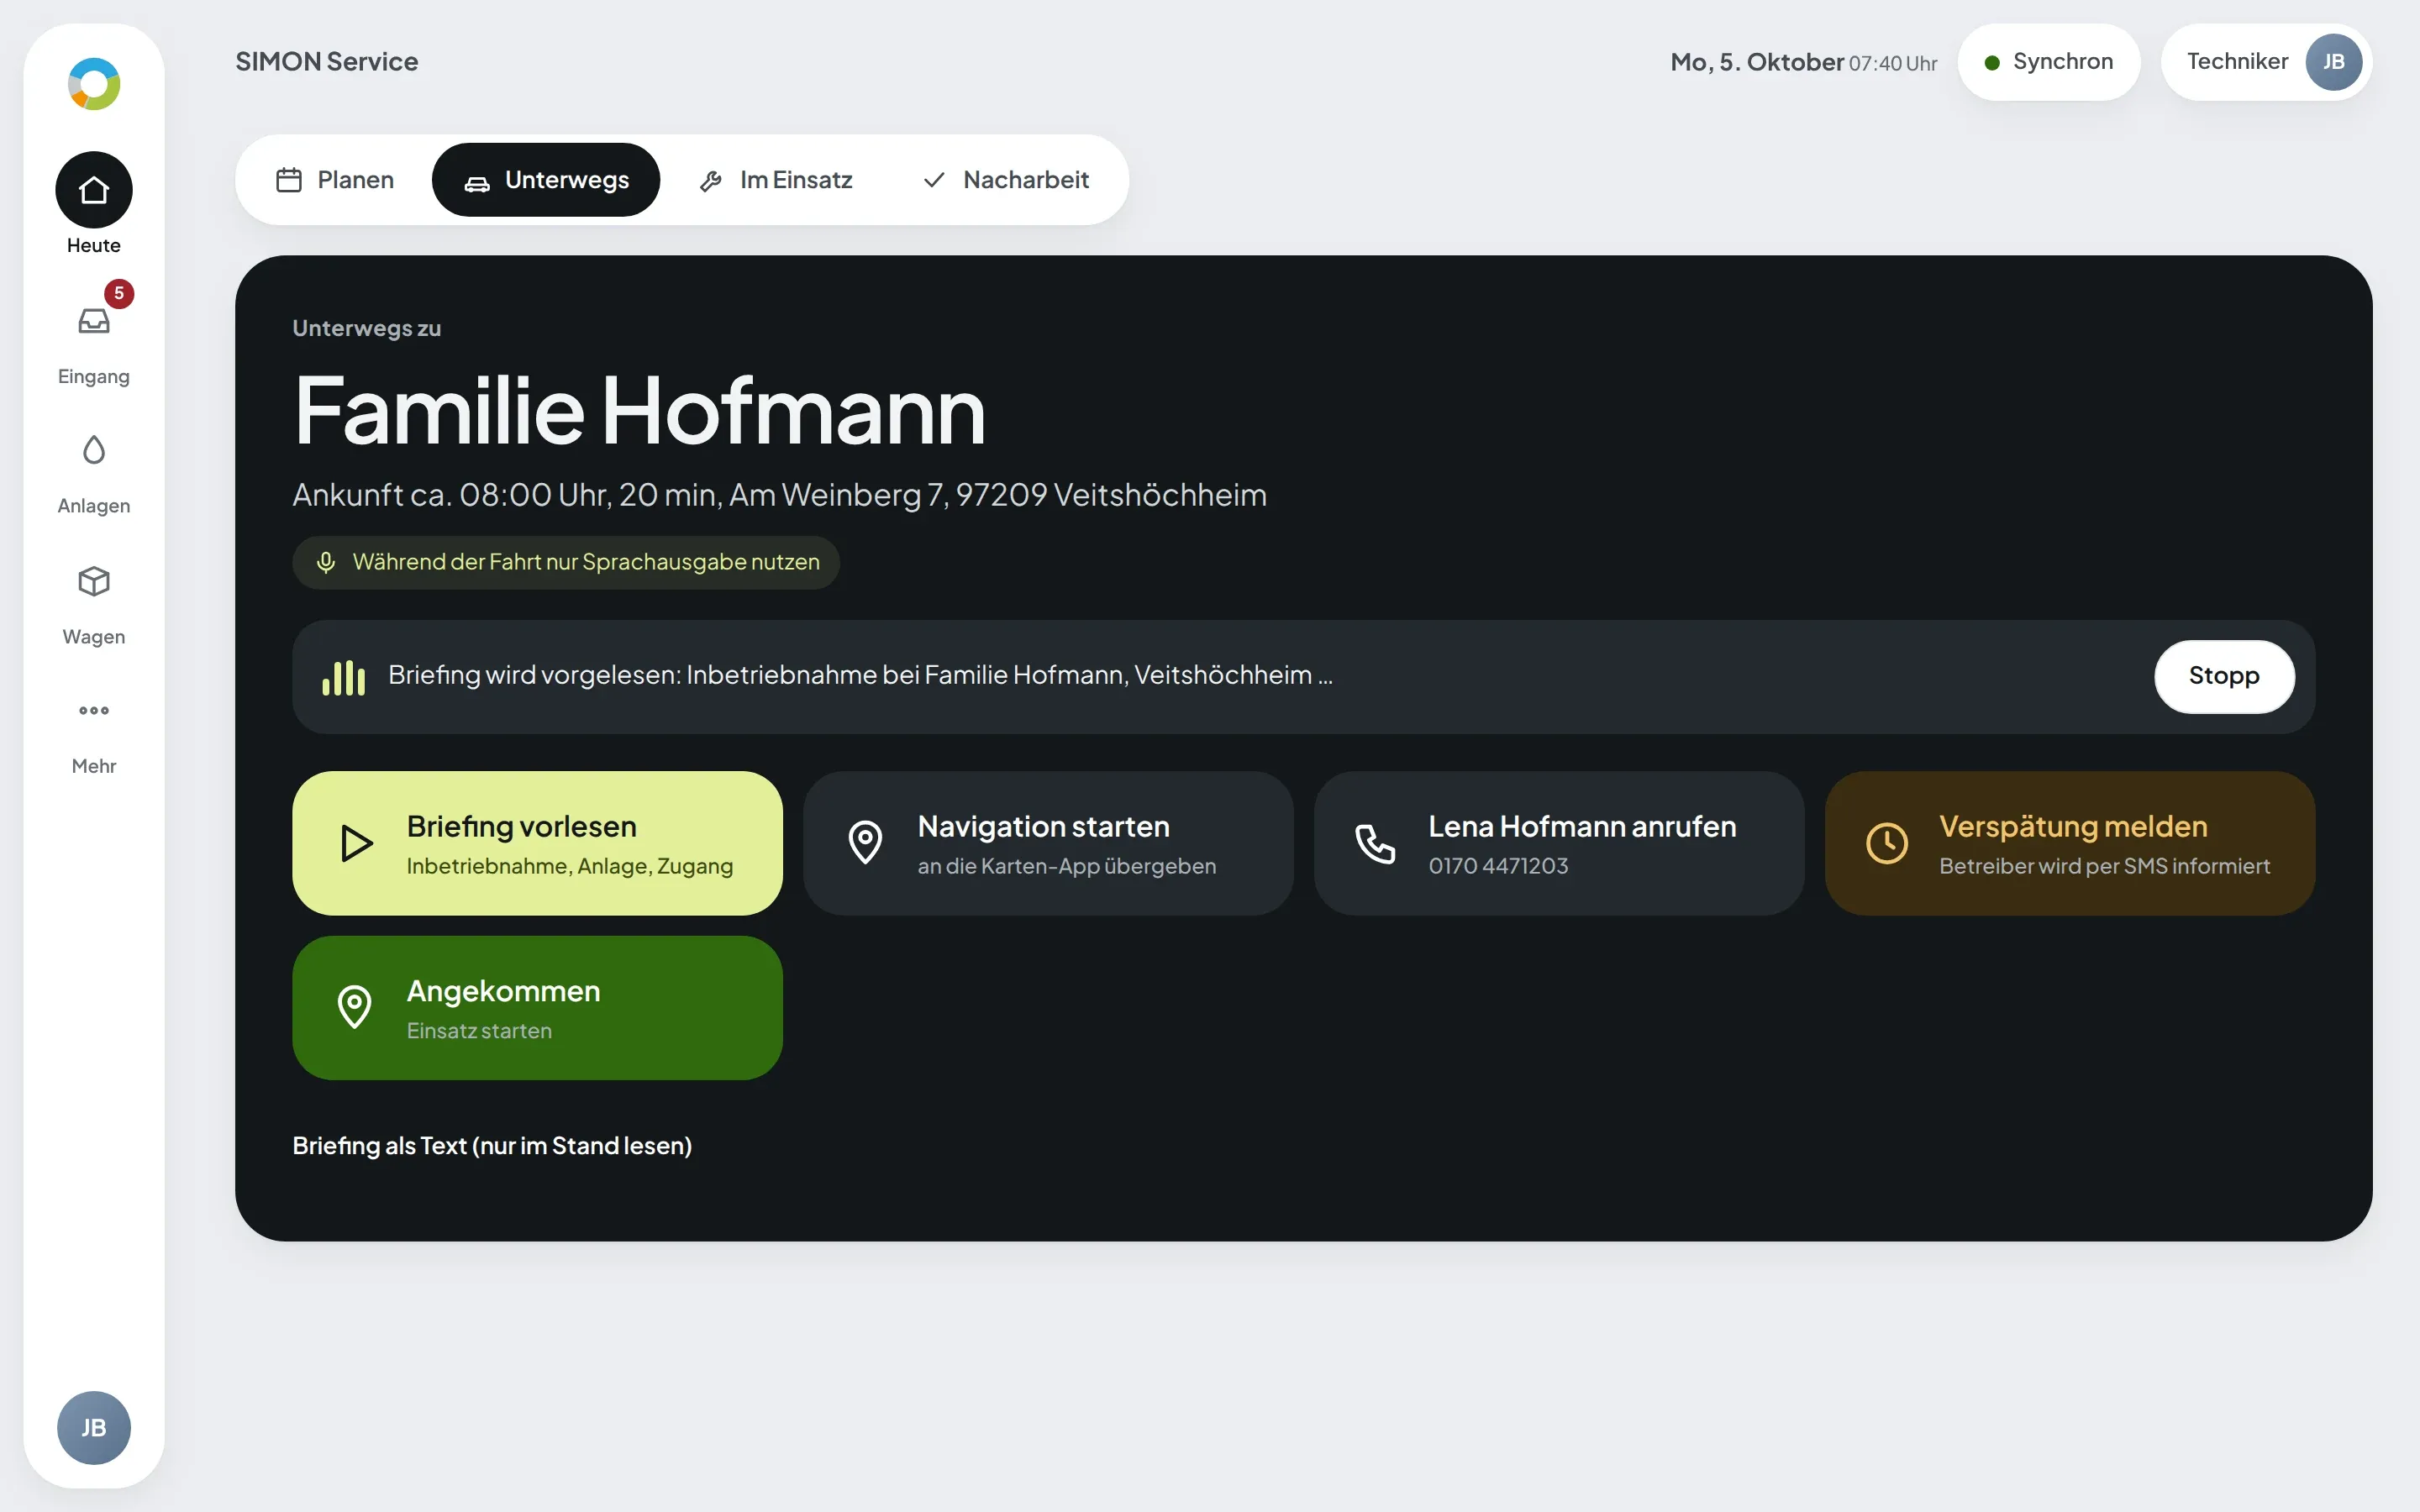Click 'an die Karten-App übergeben' text
The width and height of the screenshot is (2420, 1512).
coord(1067,866)
